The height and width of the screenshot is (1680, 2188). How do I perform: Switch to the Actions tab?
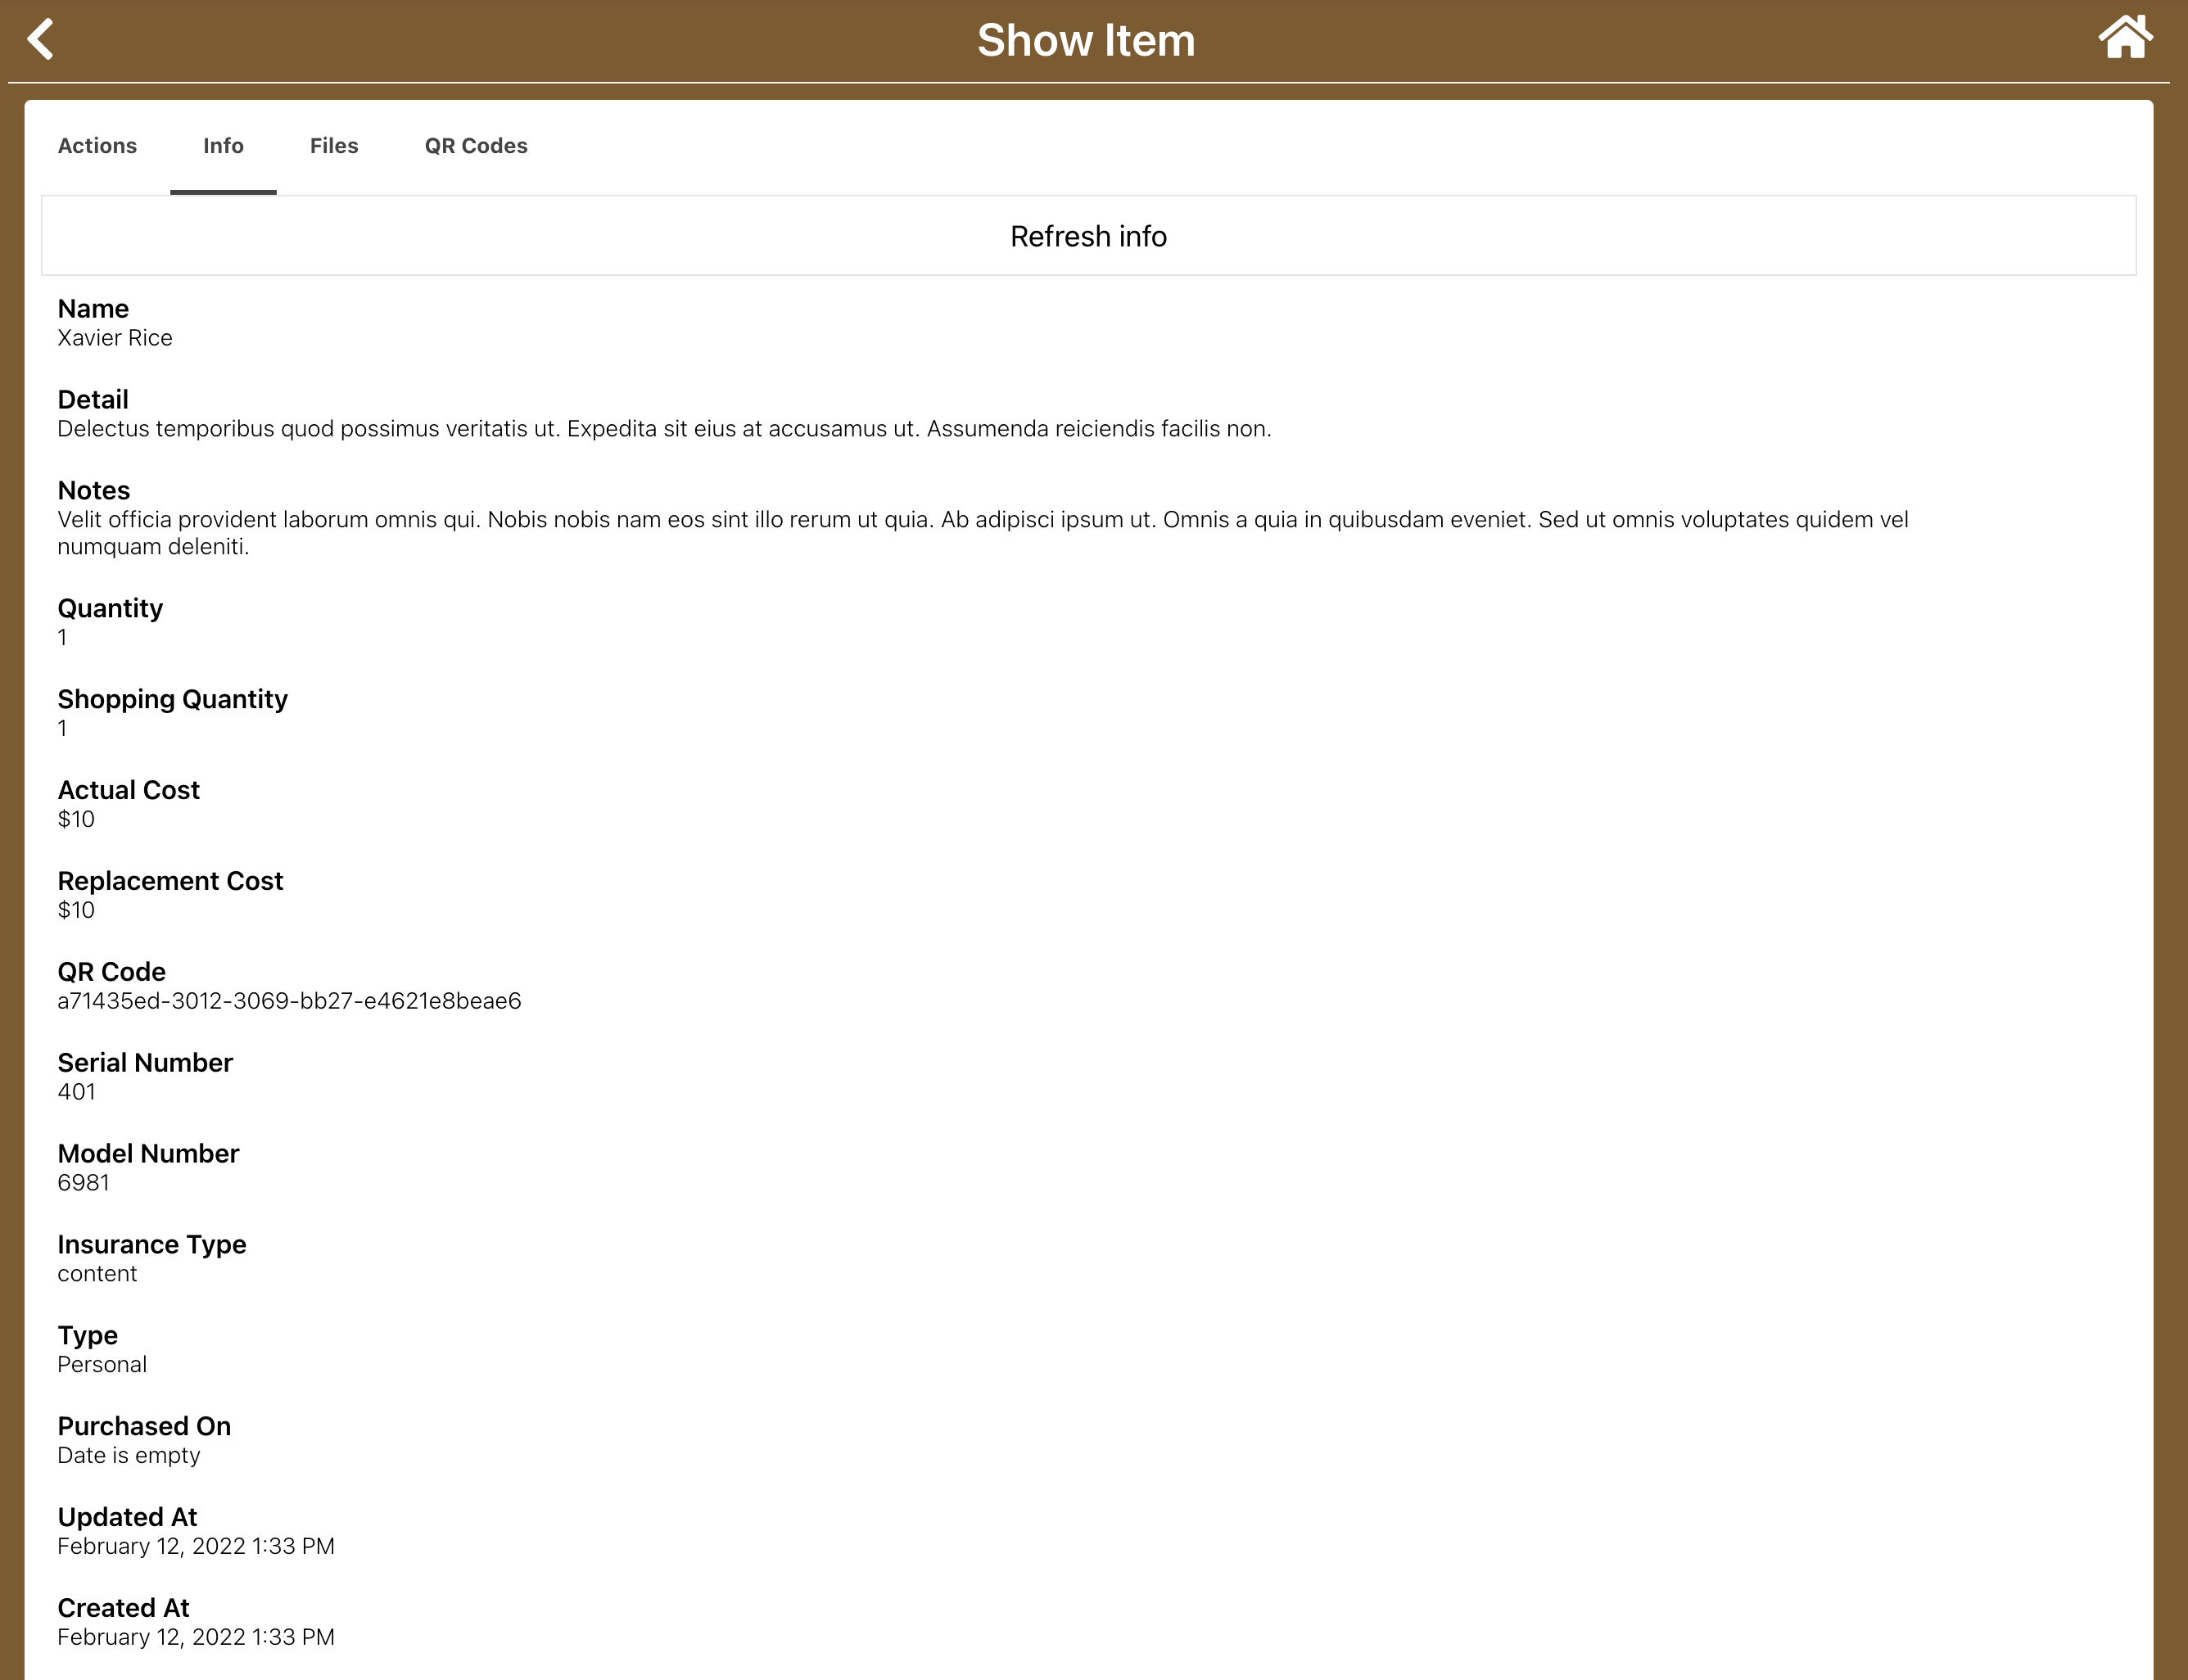(x=97, y=146)
